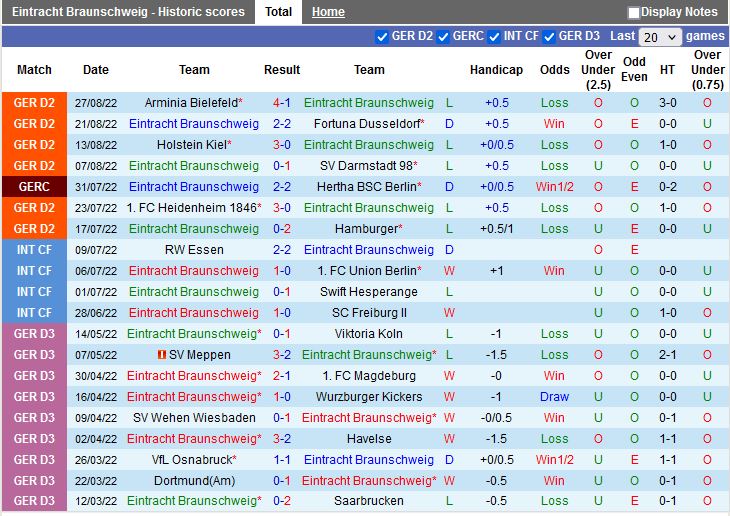This screenshot has height=516, width=730.
Task: Click 1. FC Heidenheim 1846 team name
Action: (x=191, y=208)
